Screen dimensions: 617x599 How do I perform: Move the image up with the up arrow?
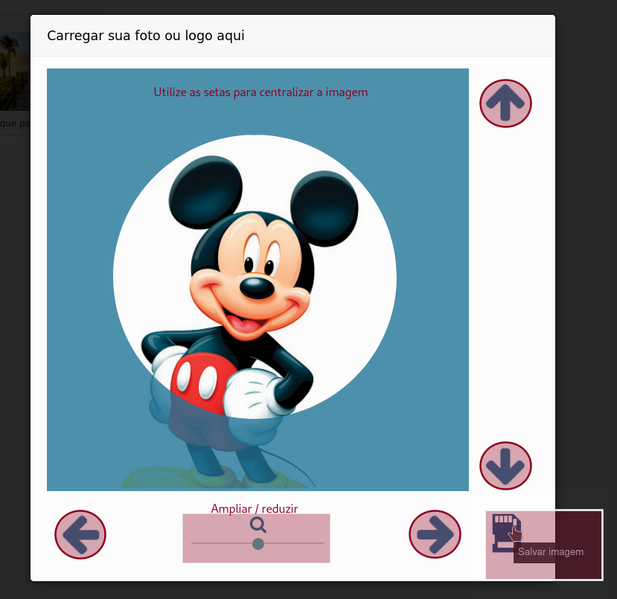[x=505, y=104]
